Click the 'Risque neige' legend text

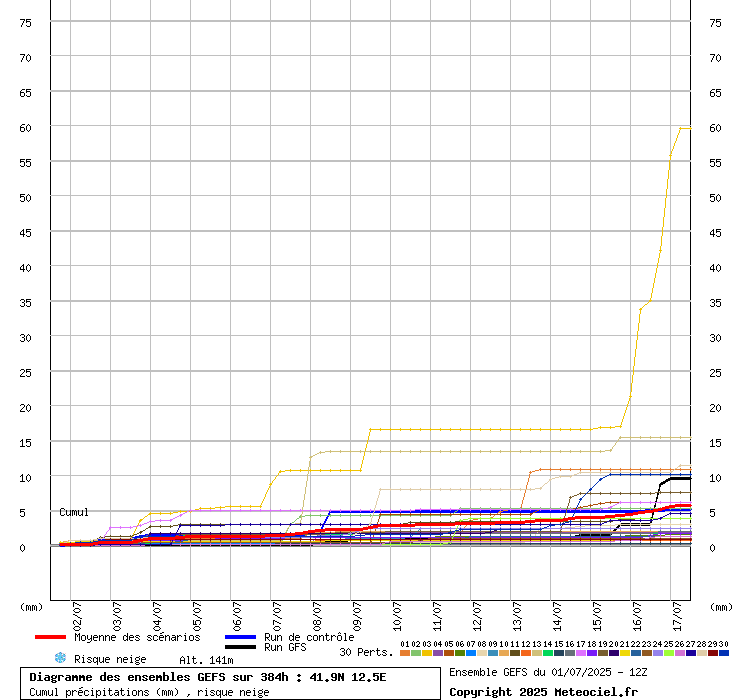(110, 659)
